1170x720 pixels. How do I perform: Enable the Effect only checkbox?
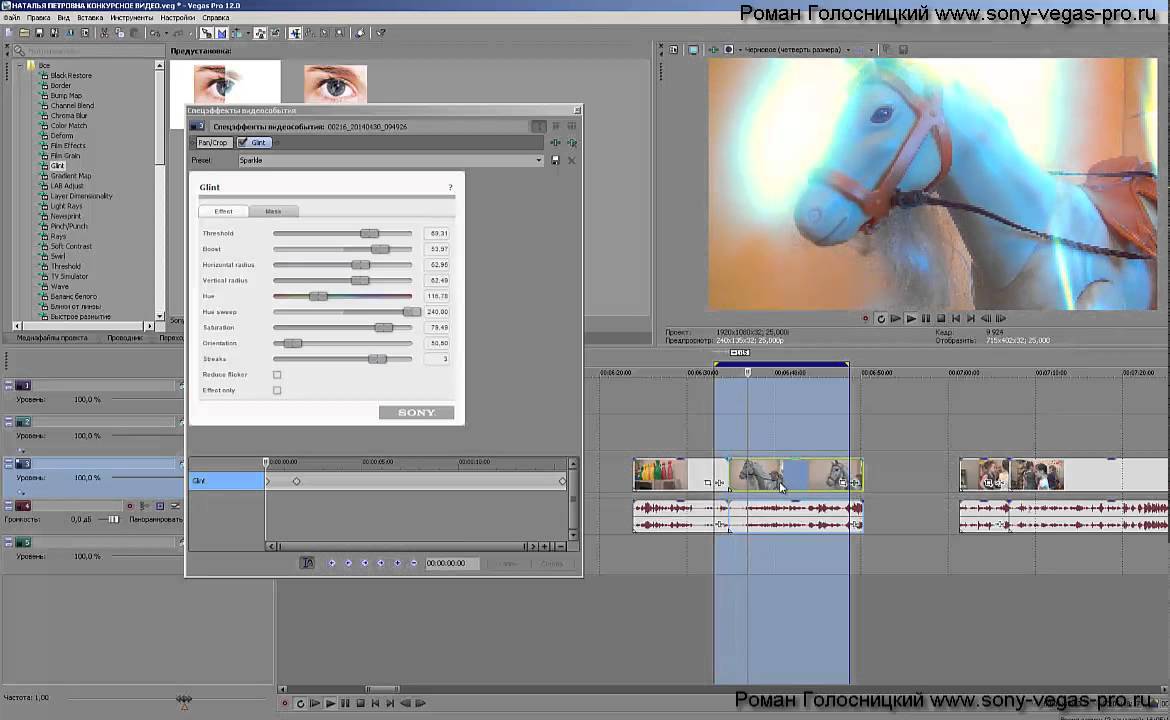pos(277,390)
